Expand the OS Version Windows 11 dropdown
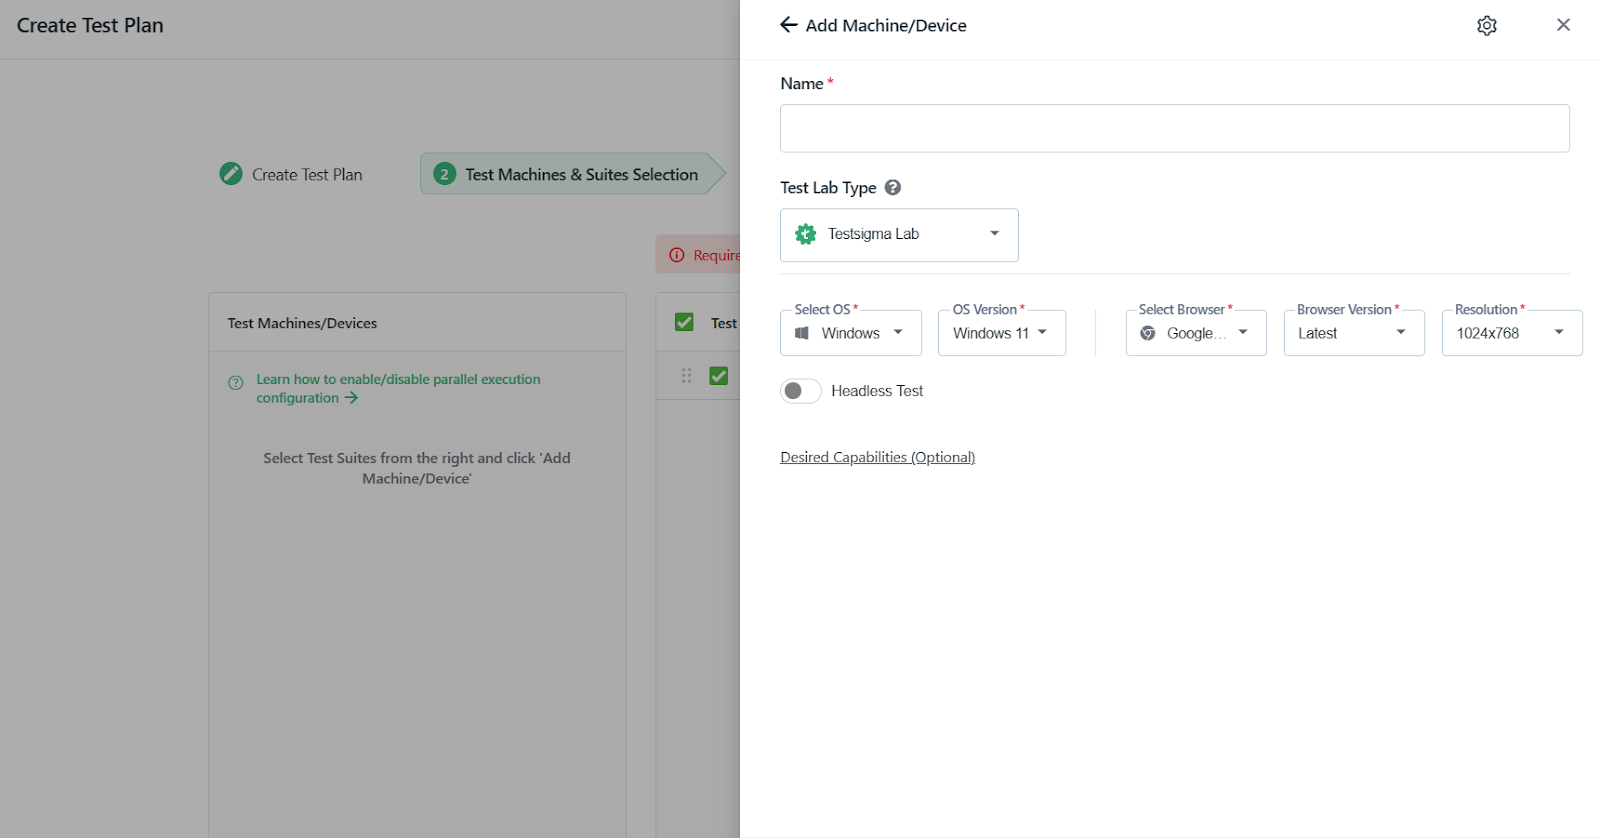 coord(1002,333)
